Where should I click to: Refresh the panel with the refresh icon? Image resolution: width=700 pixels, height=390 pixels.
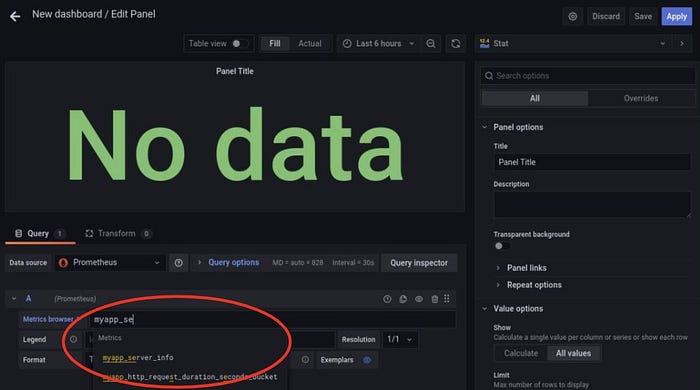[455, 43]
